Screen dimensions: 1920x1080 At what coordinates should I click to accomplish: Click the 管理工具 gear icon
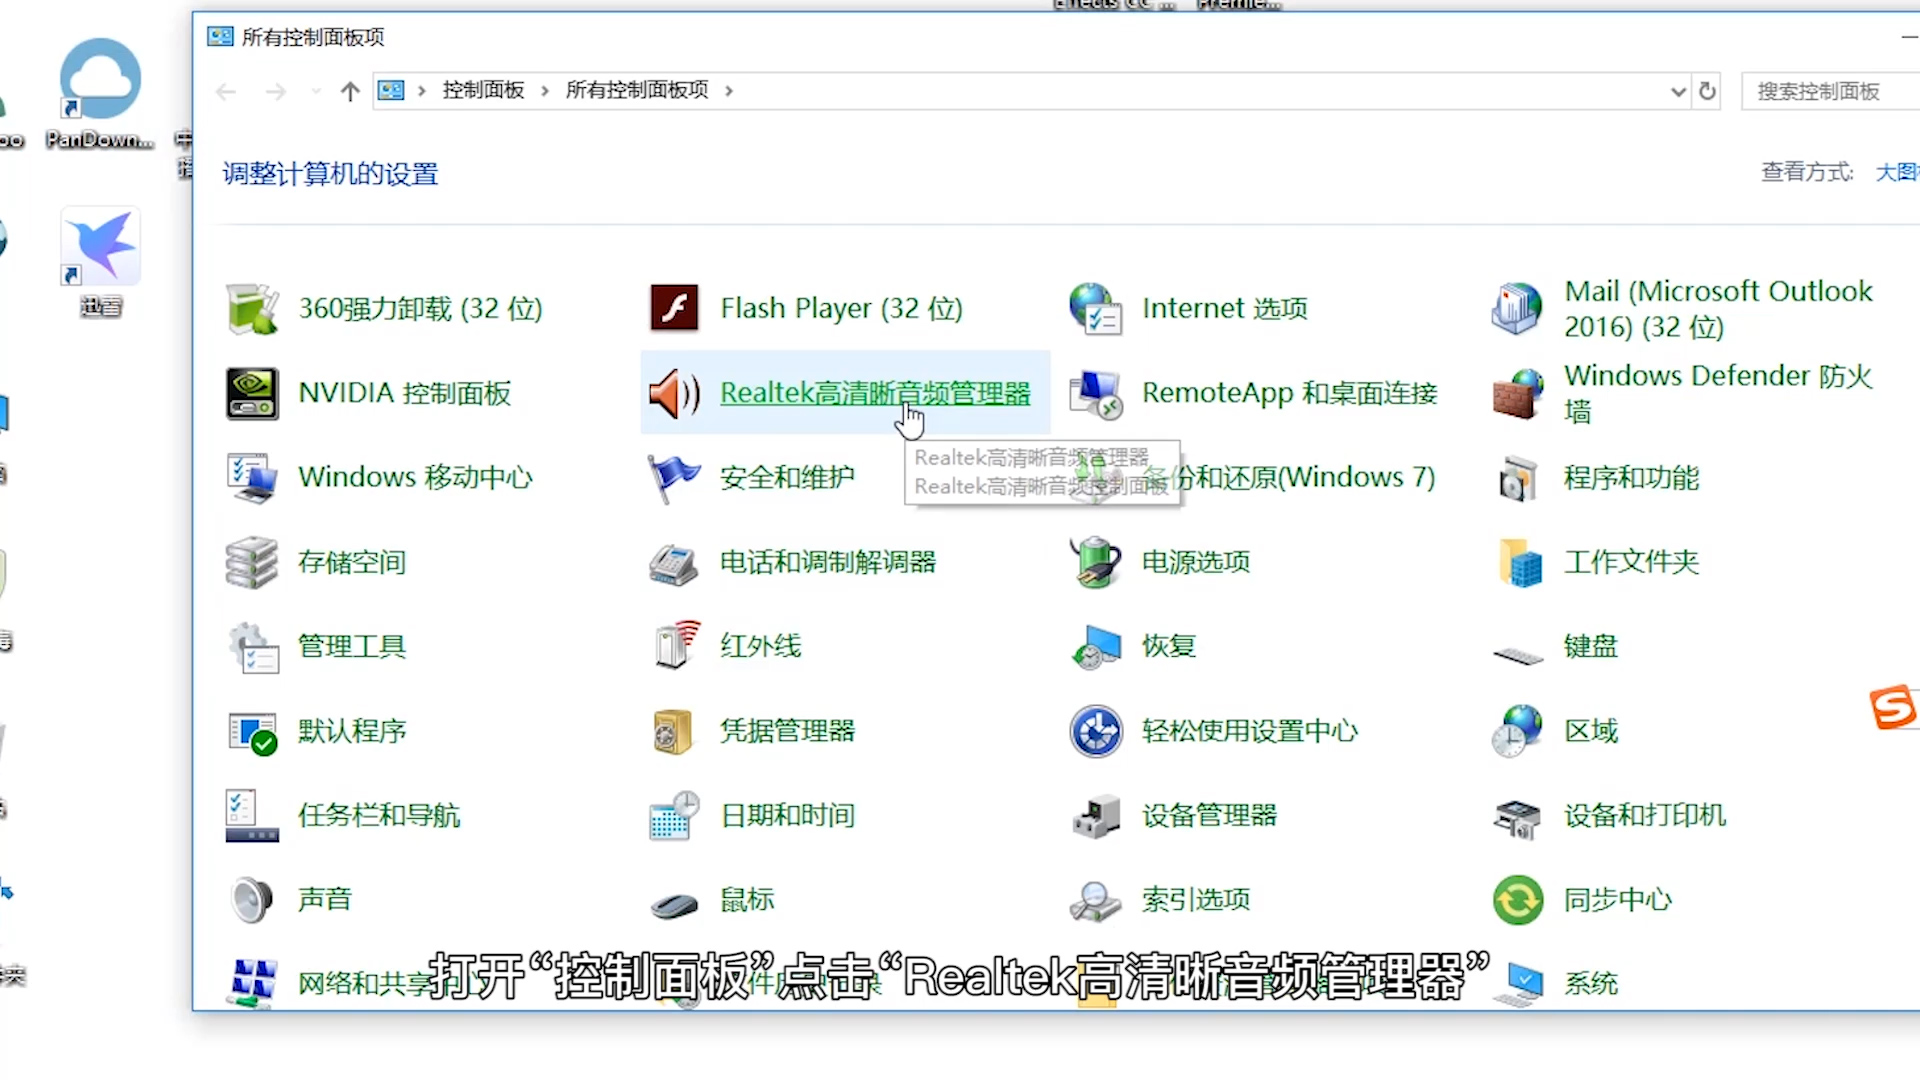click(x=252, y=646)
